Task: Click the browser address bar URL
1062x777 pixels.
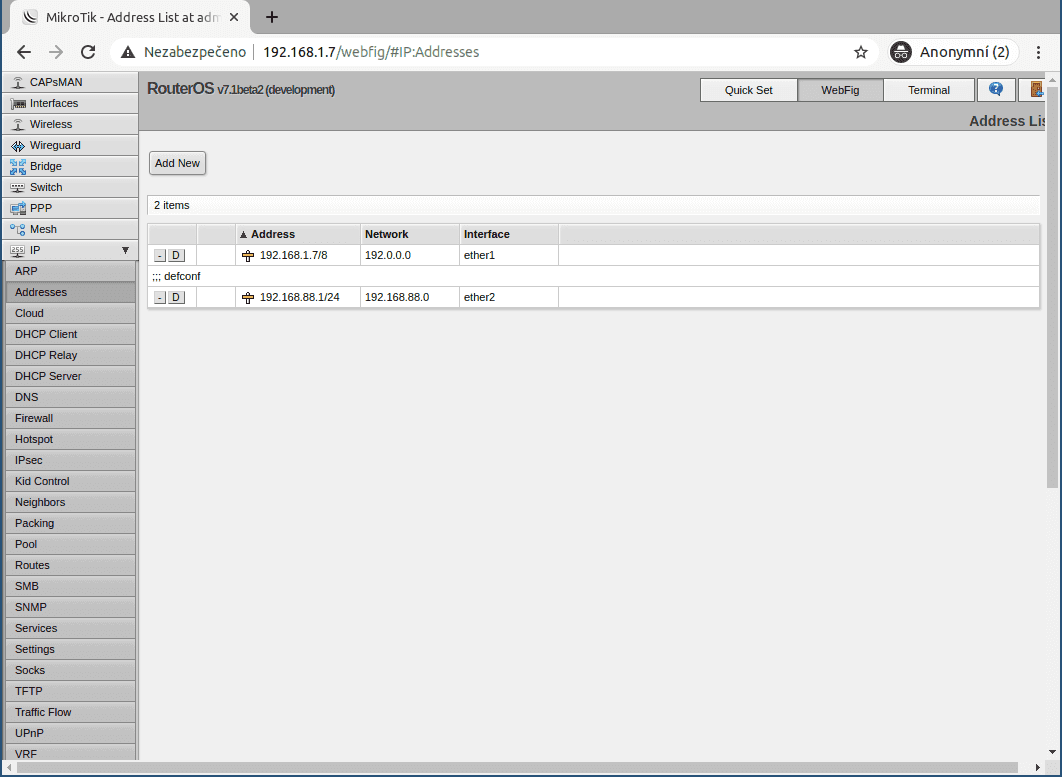Action: [x=370, y=52]
